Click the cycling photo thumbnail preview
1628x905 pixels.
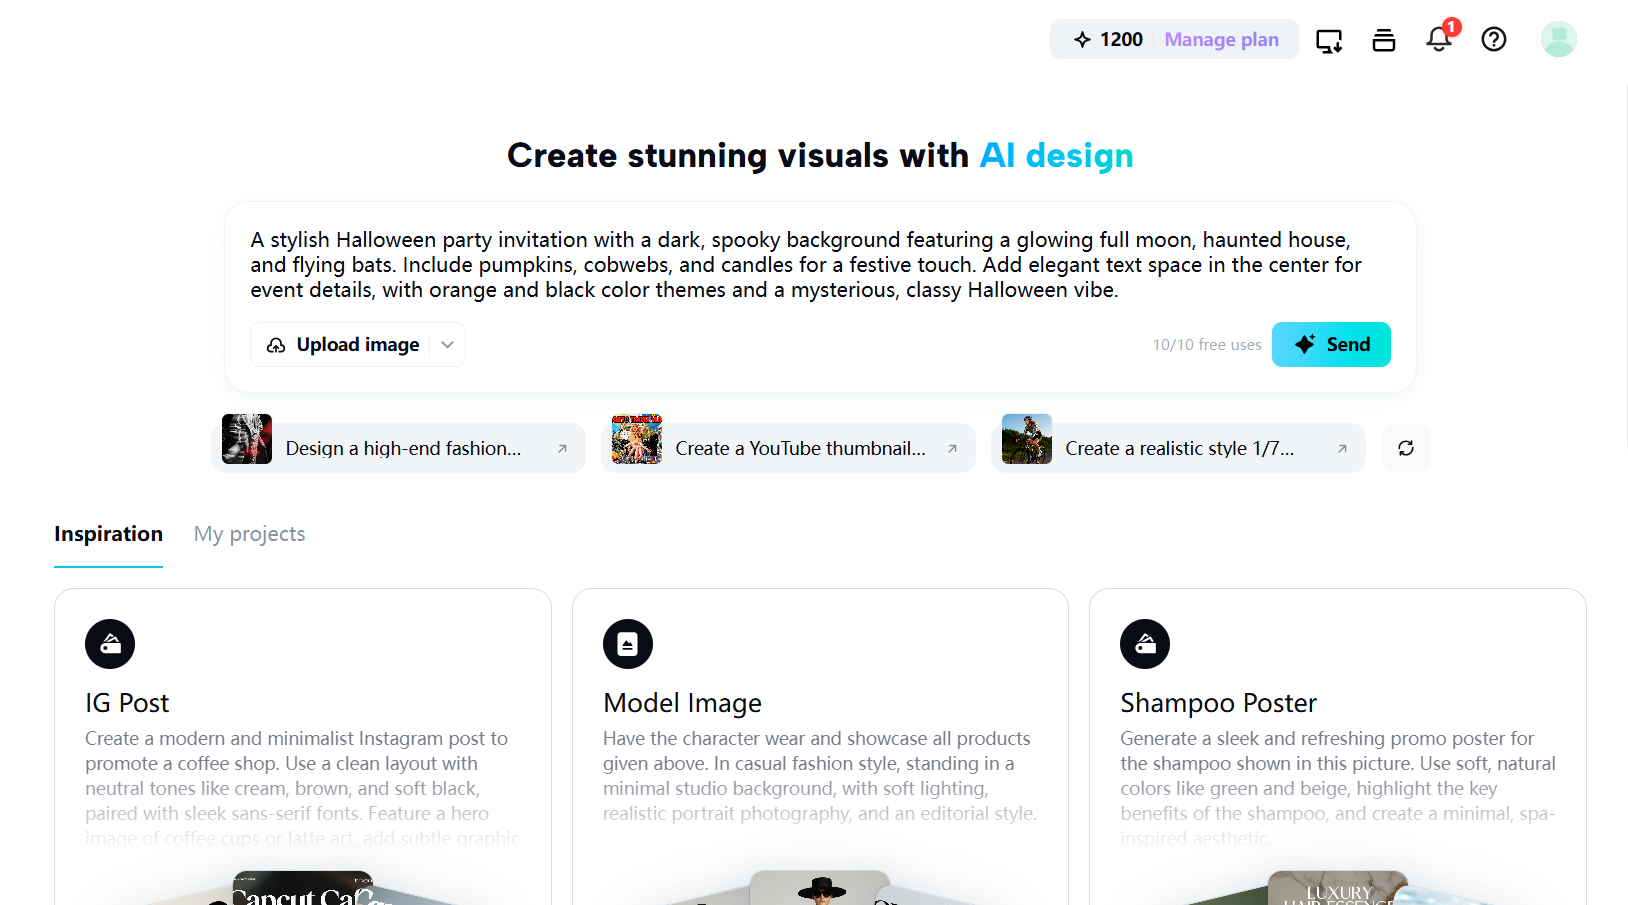tap(1026, 438)
